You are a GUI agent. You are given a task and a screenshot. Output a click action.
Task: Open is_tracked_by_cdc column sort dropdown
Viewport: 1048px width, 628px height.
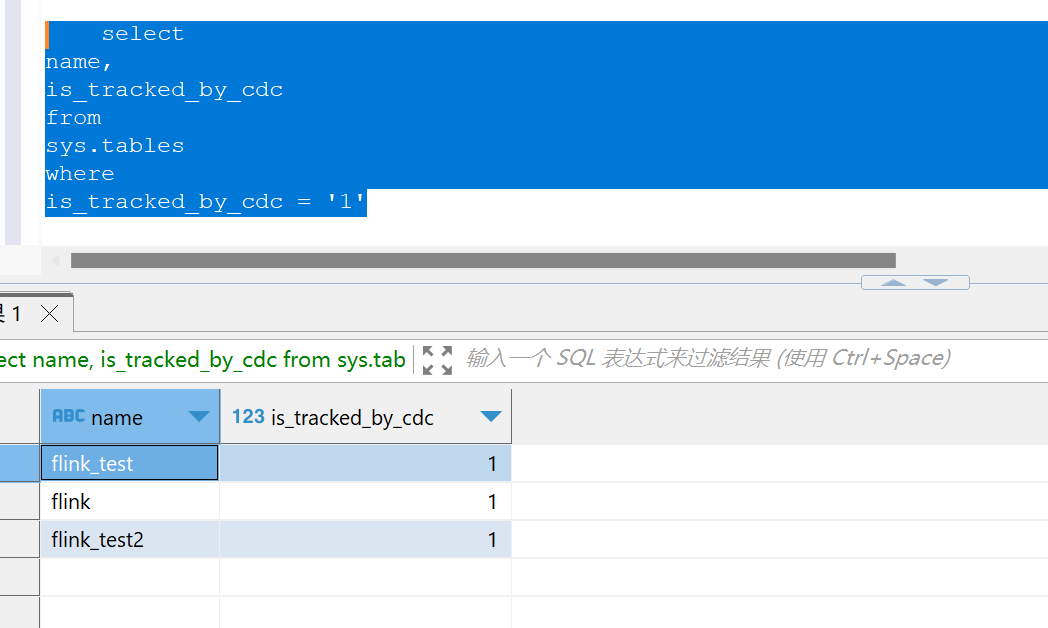(491, 417)
